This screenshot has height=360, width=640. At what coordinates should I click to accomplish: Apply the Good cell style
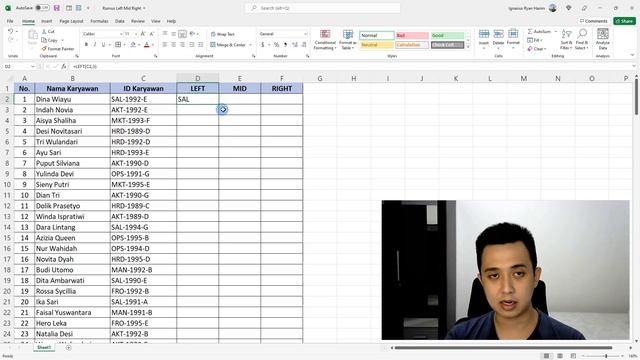447,36
